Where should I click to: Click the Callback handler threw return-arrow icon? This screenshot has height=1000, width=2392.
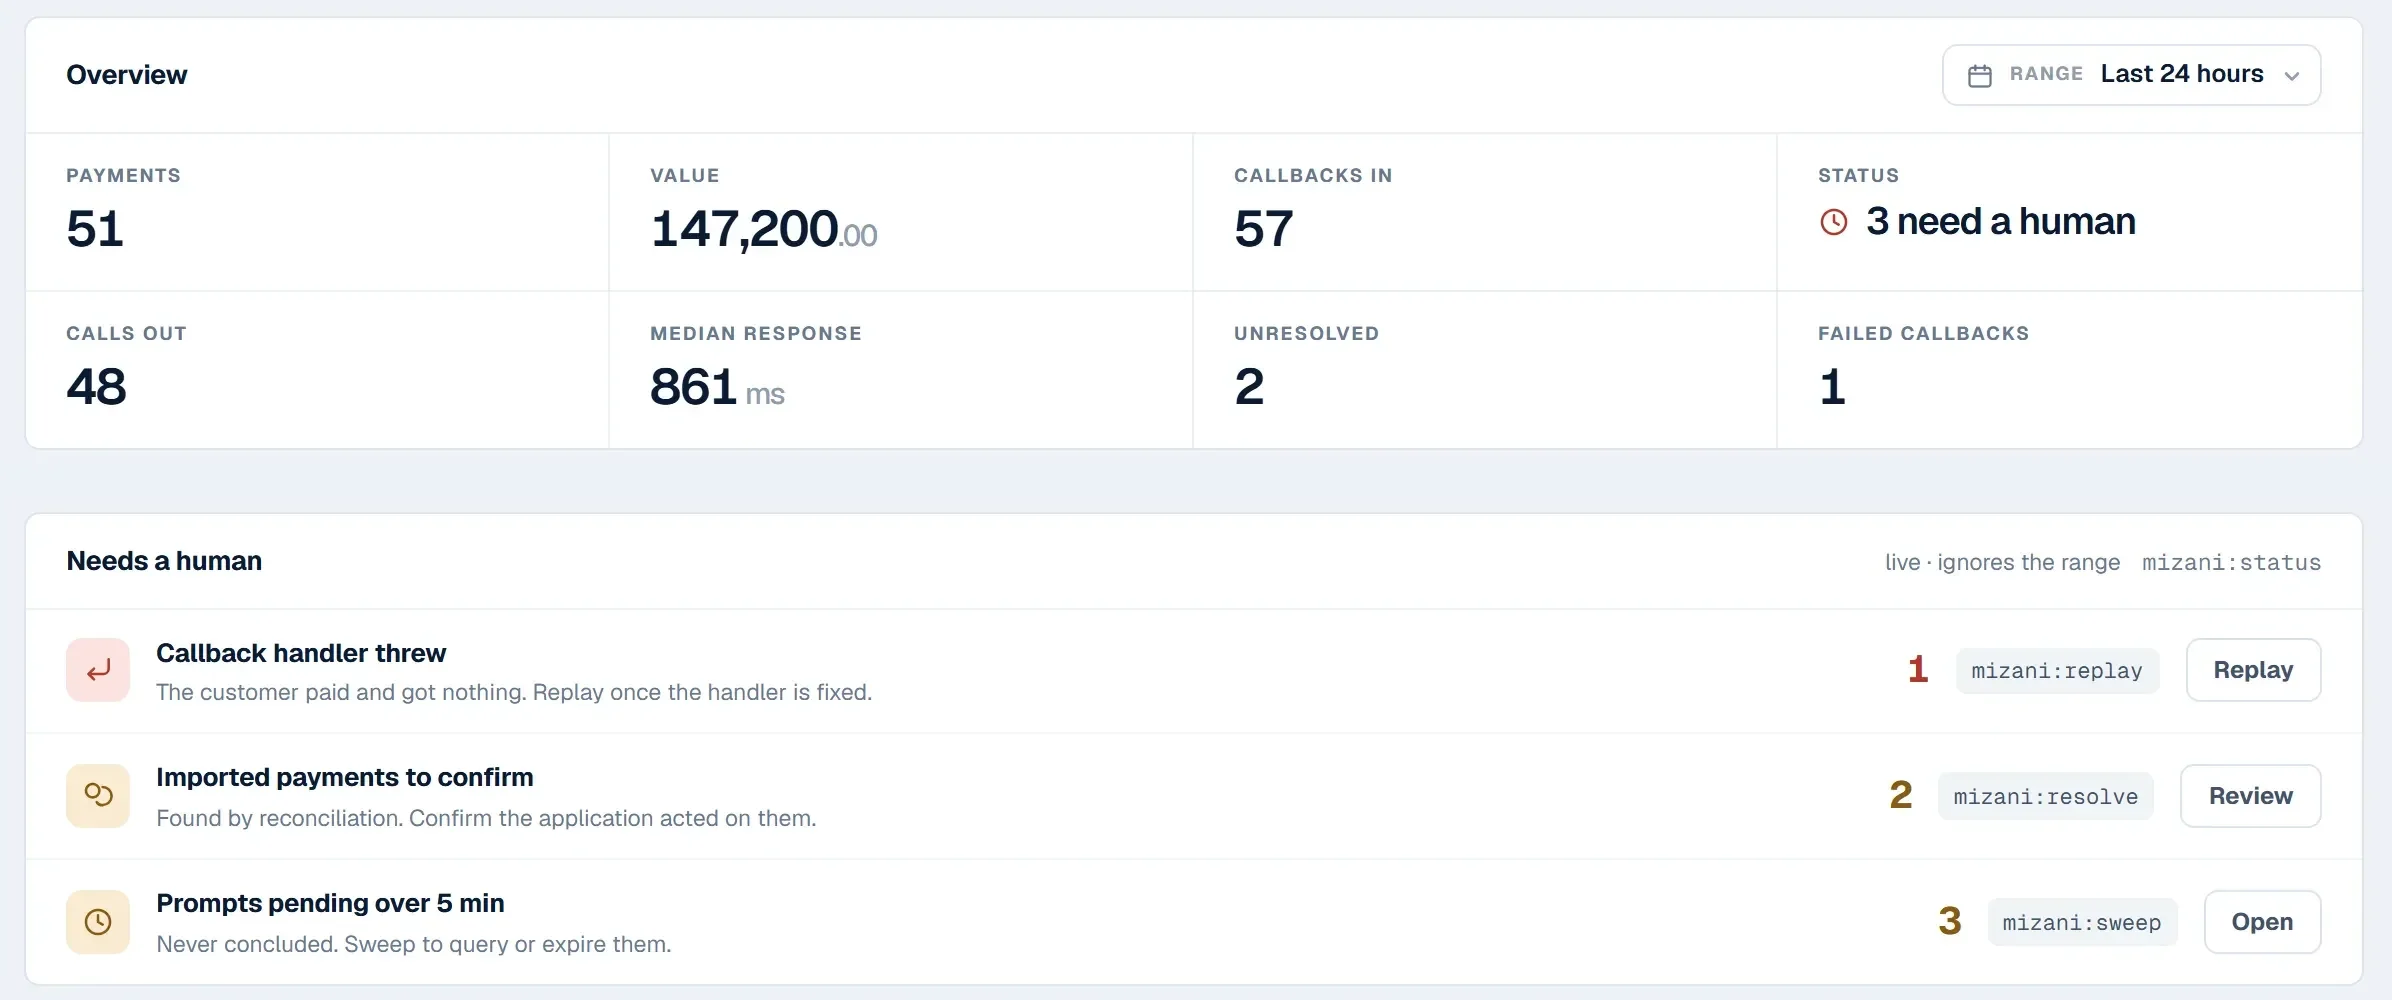98,670
